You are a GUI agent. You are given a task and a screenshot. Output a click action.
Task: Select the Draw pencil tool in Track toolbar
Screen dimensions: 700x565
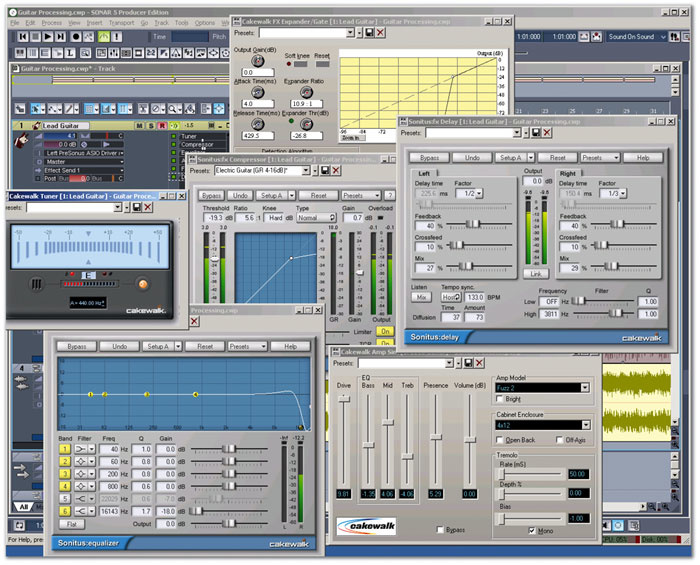(69, 108)
